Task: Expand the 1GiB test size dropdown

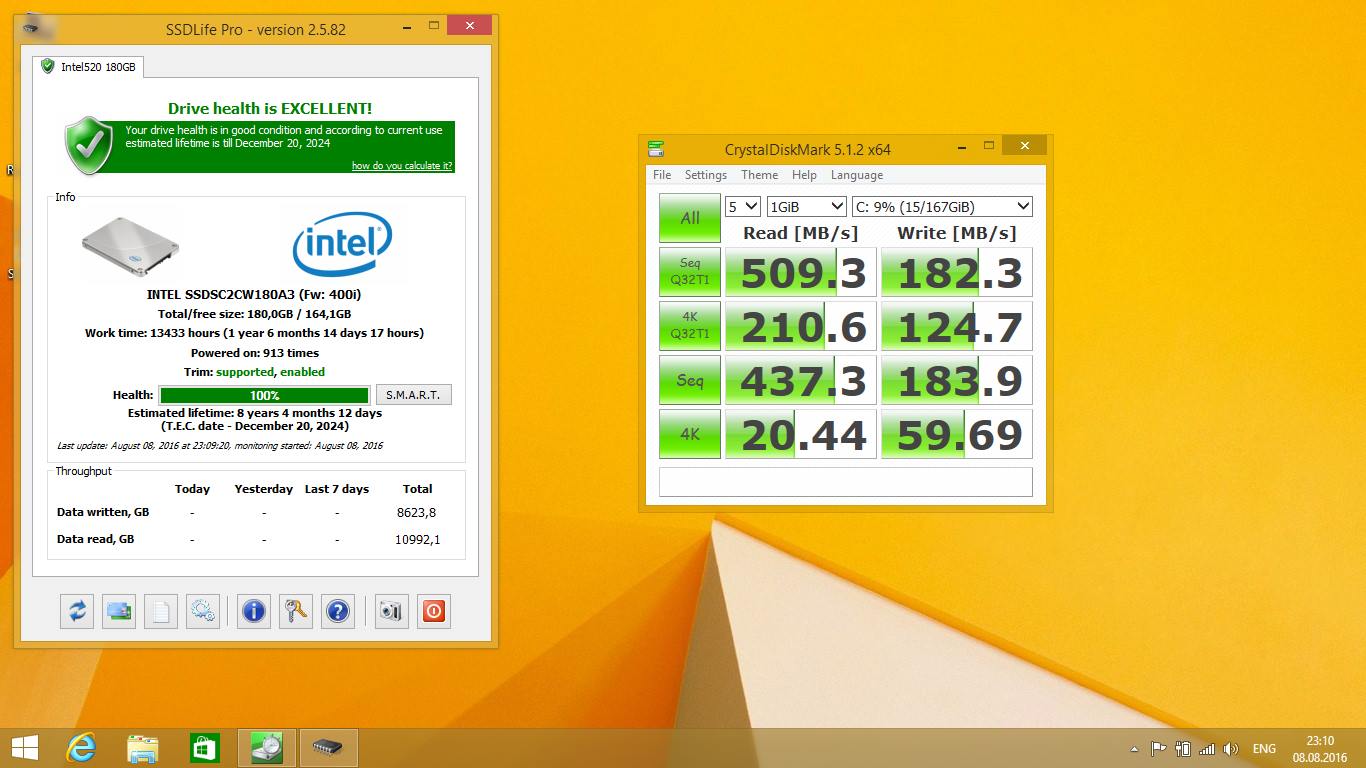Action: point(807,207)
